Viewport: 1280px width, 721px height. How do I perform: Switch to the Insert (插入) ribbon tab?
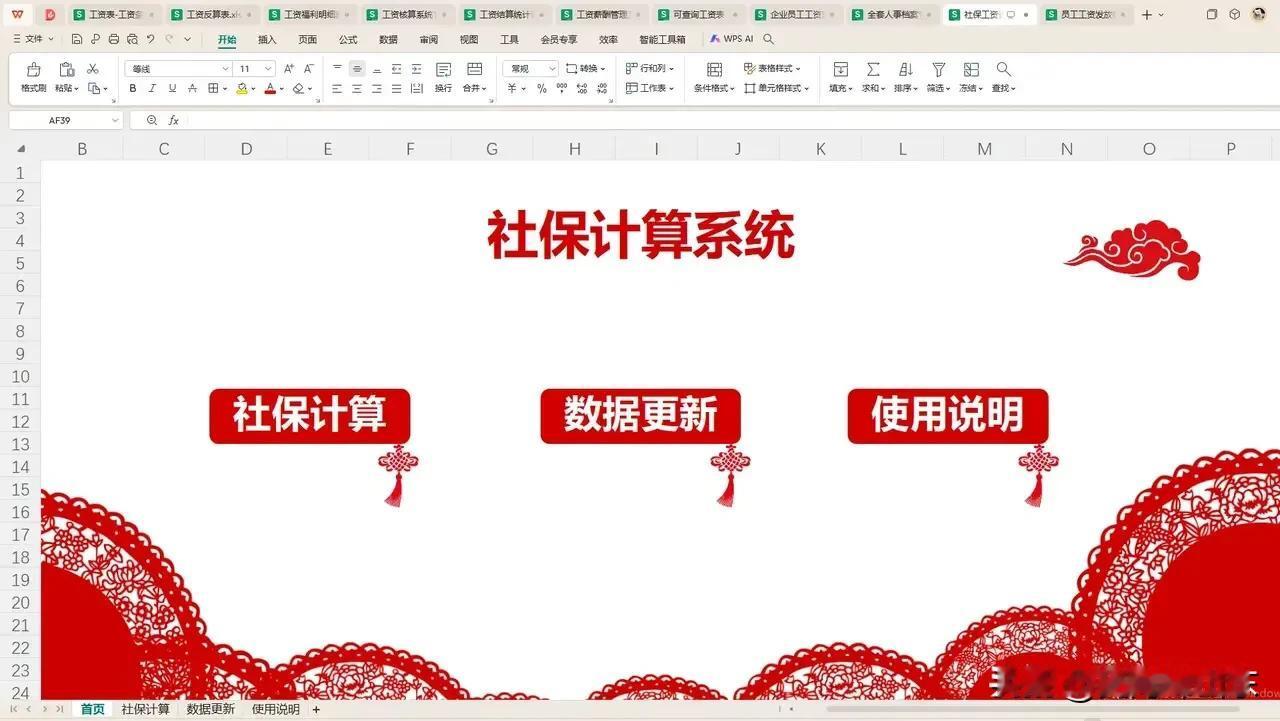coord(267,40)
